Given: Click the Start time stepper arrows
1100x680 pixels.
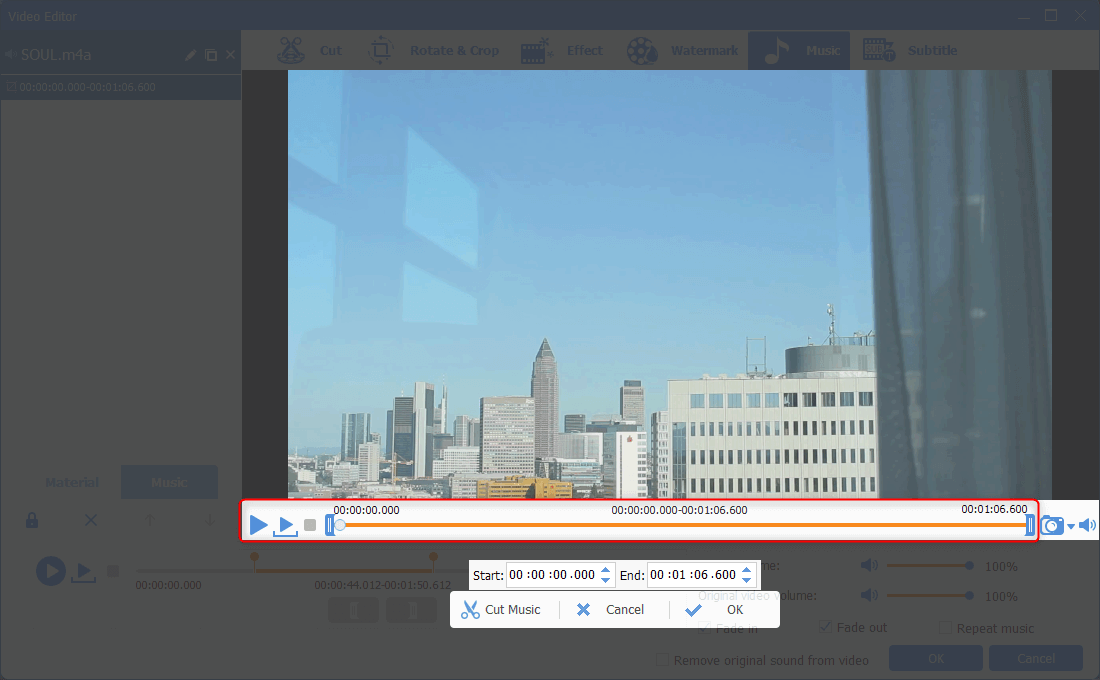Looking at the screenshot, I should 605,575.
